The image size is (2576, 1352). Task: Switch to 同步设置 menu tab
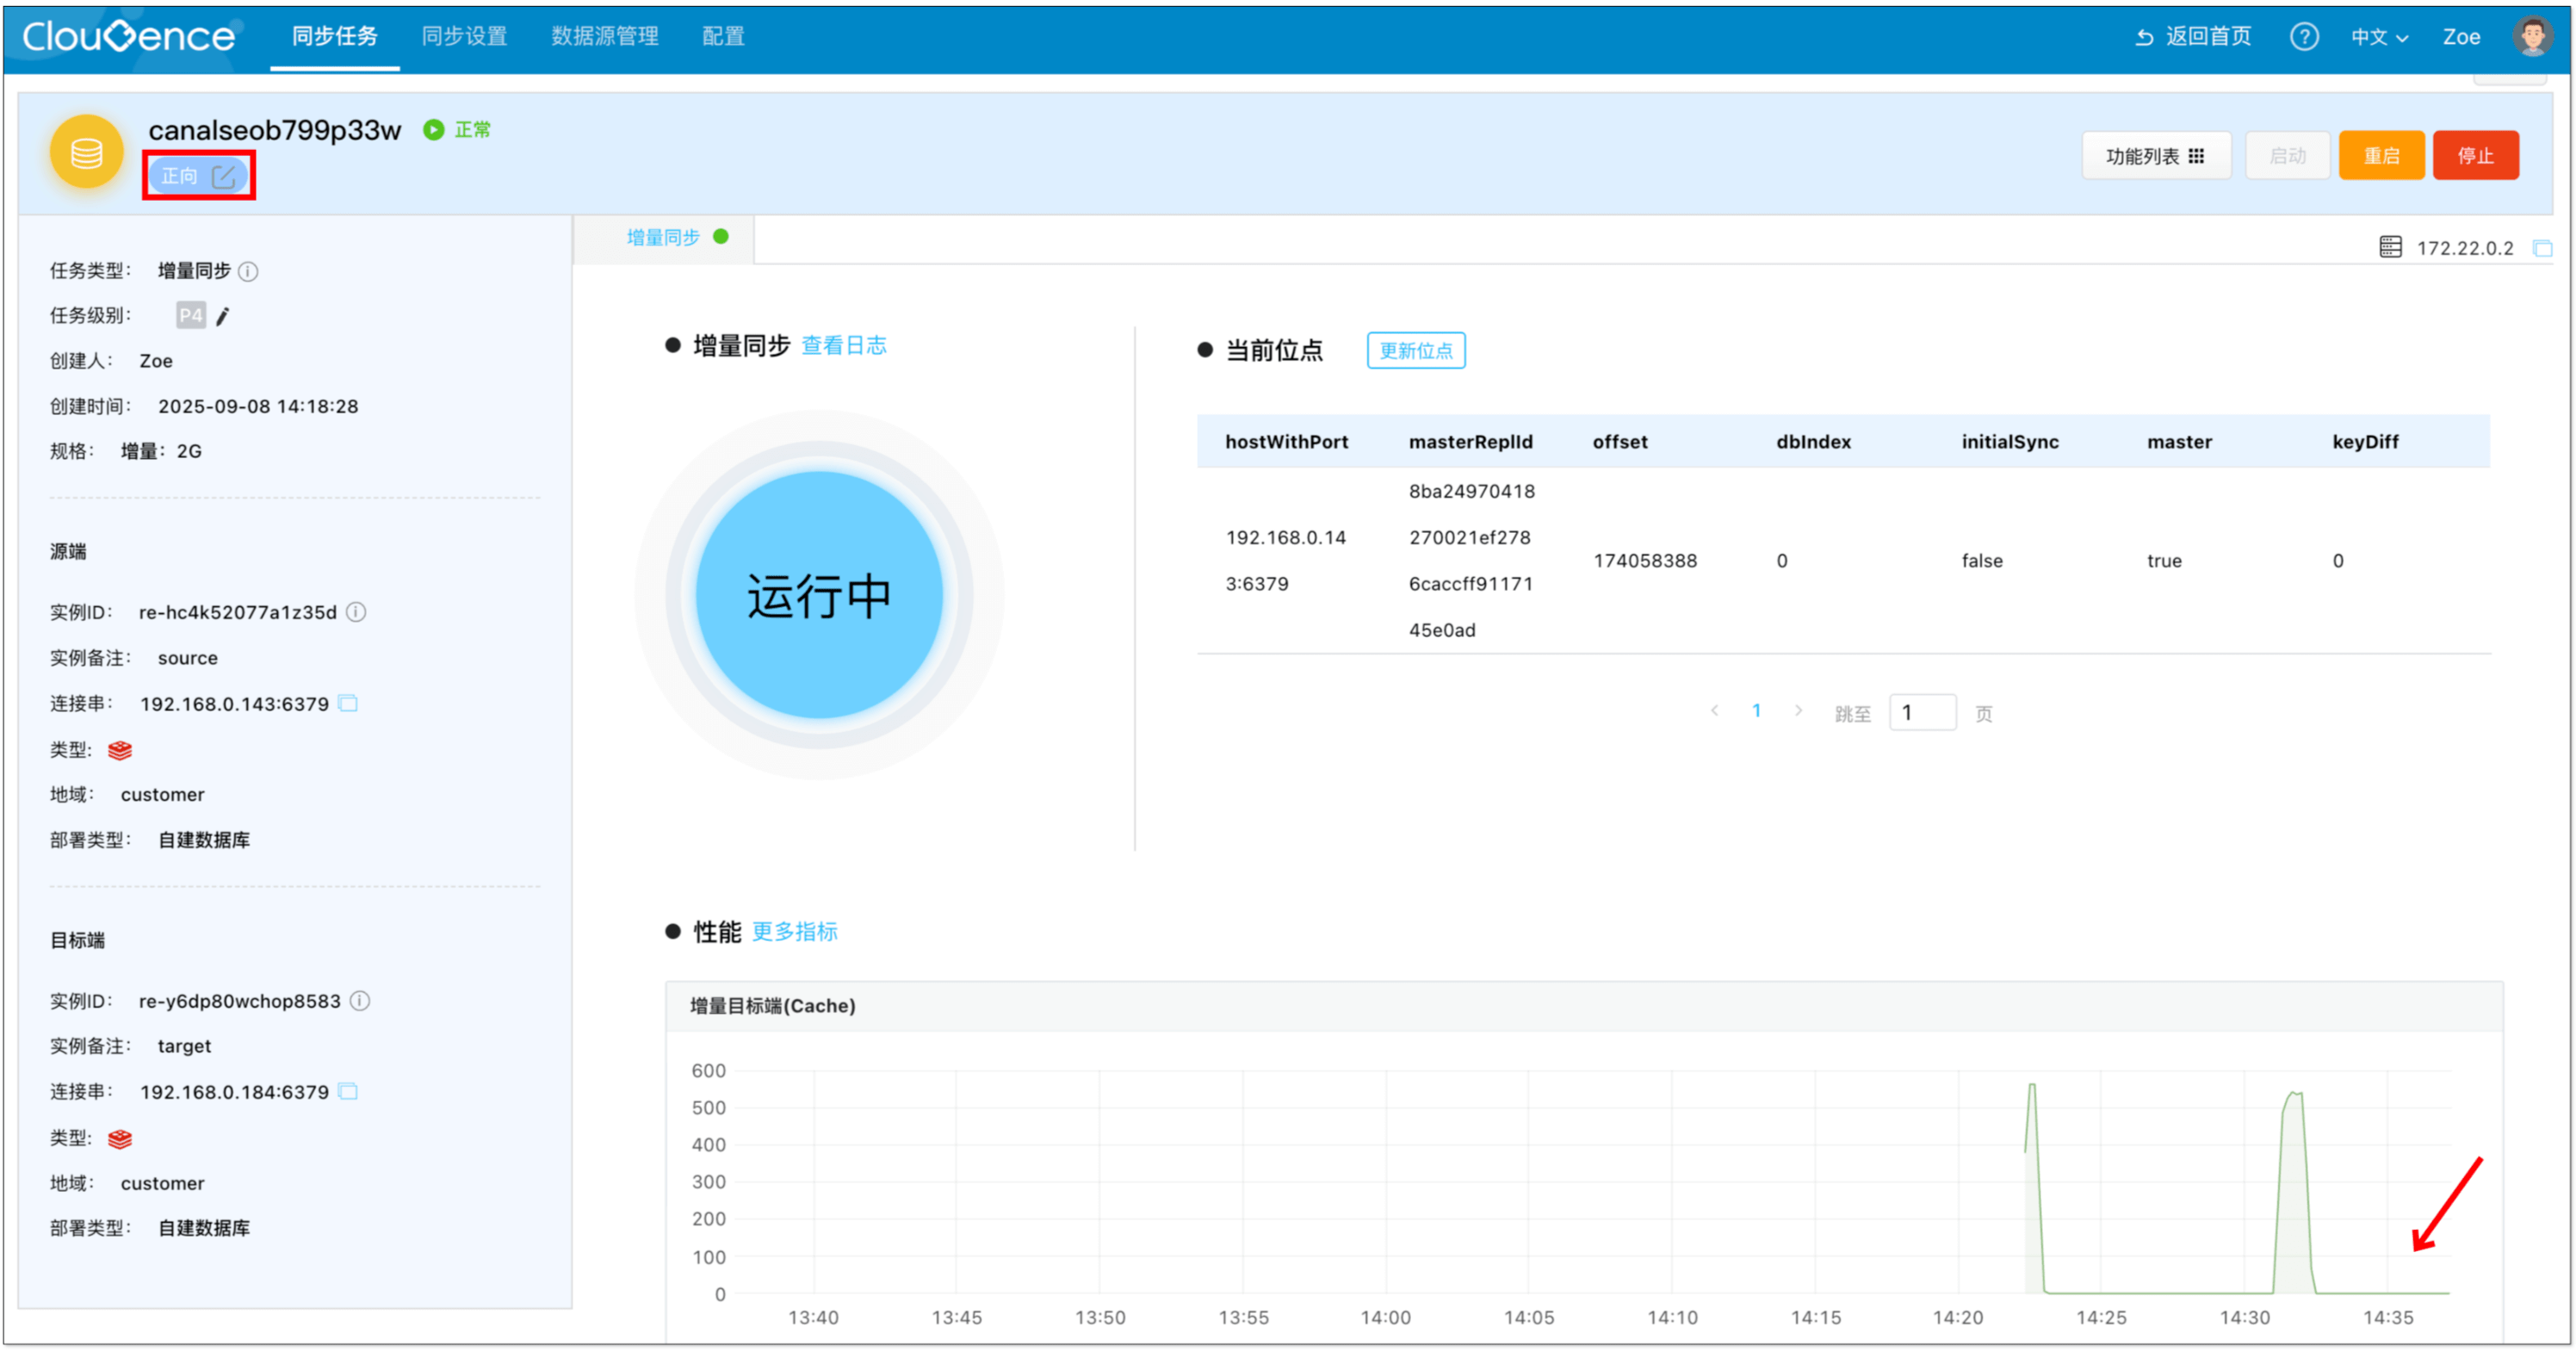pyautogui.click(x=464, y=37)
